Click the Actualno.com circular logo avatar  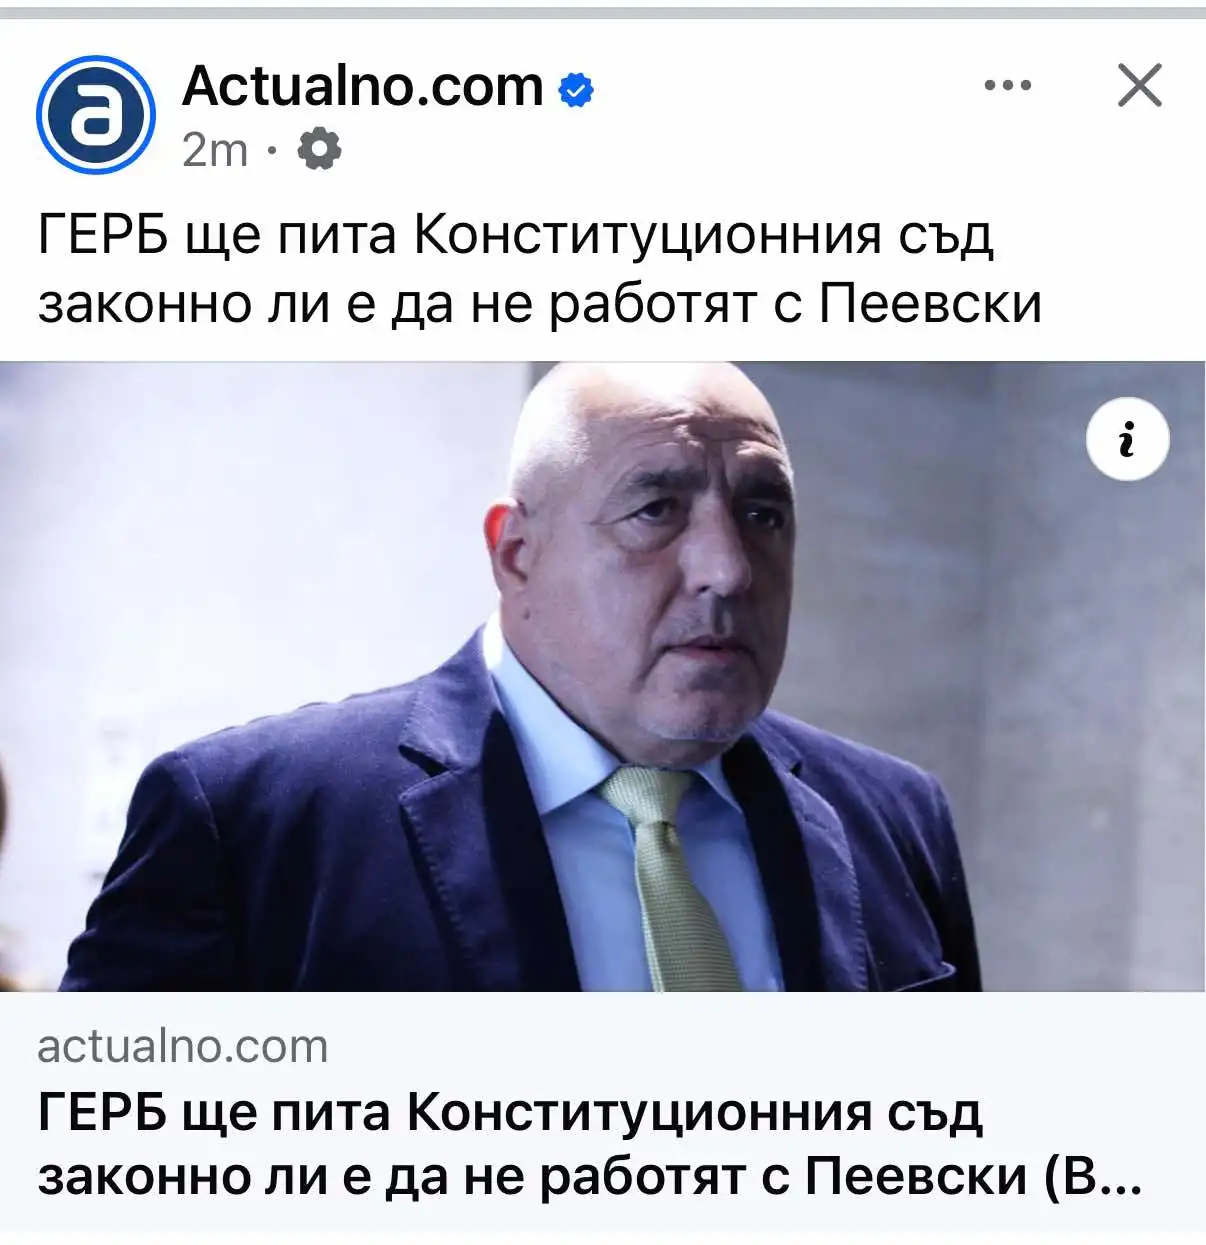96,115
